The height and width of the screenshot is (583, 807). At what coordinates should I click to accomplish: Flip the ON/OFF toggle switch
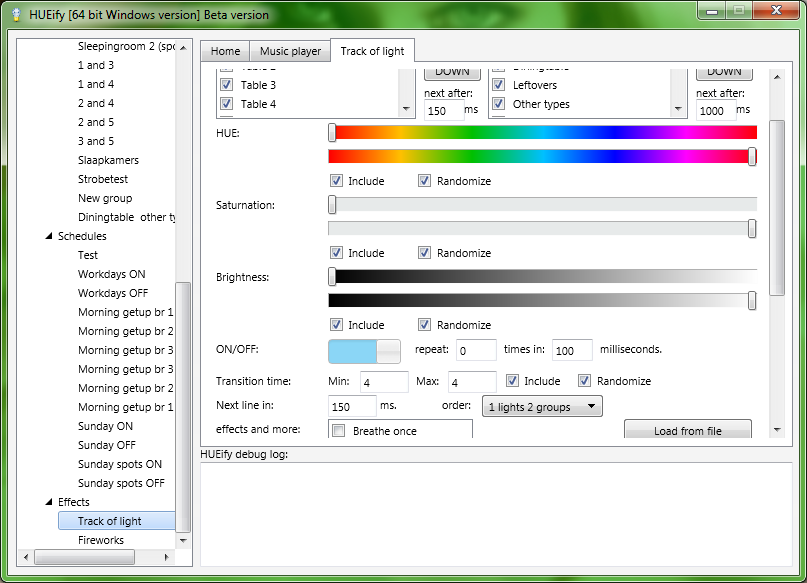(x=364, y=351)
